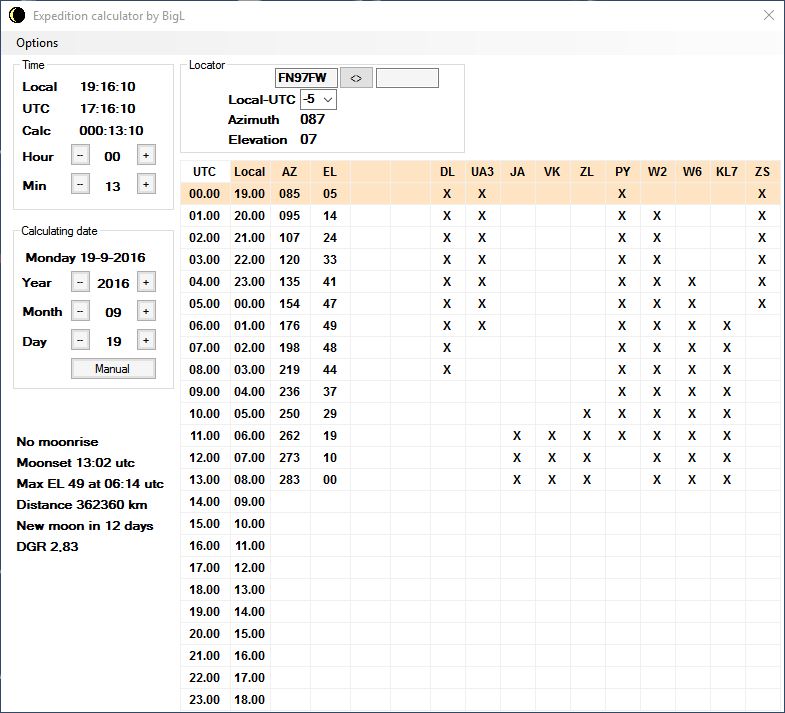This screenshot has height=713, width=785.
Task: Increment the Year with plus button
Action: click(146, 282)
